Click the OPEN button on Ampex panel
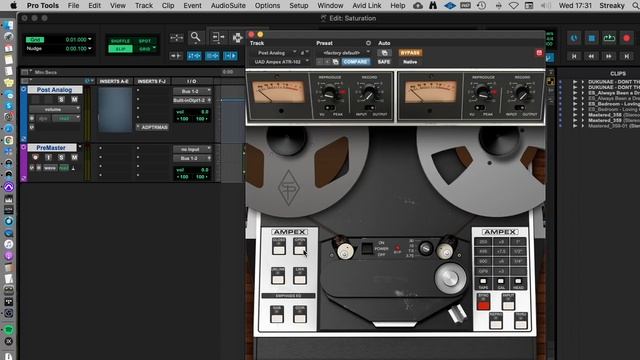 (300, 247)
